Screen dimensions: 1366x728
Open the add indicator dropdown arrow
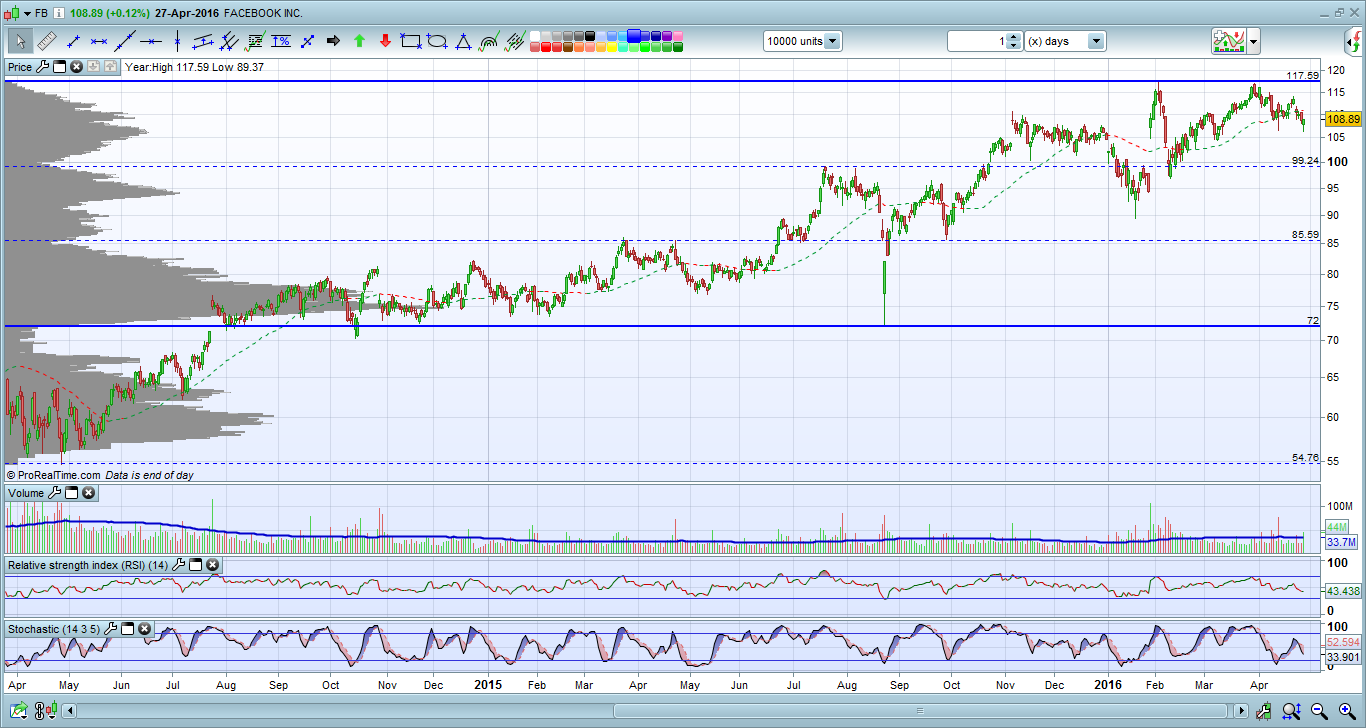coord(1253,41)
